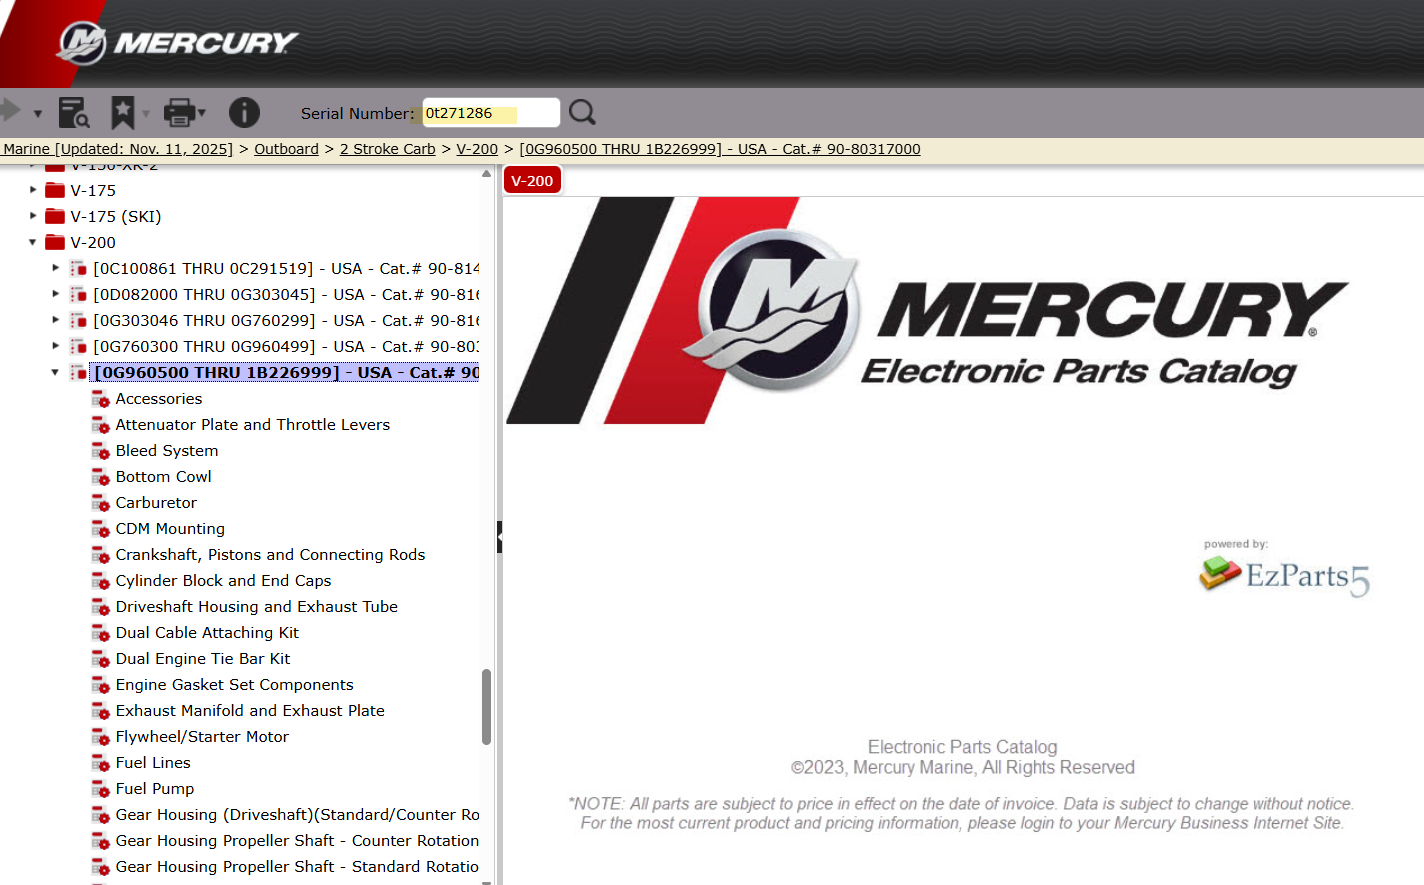Expand the V-175 folder
This screenshot has height=885, width=1424.
click(33, 189)
